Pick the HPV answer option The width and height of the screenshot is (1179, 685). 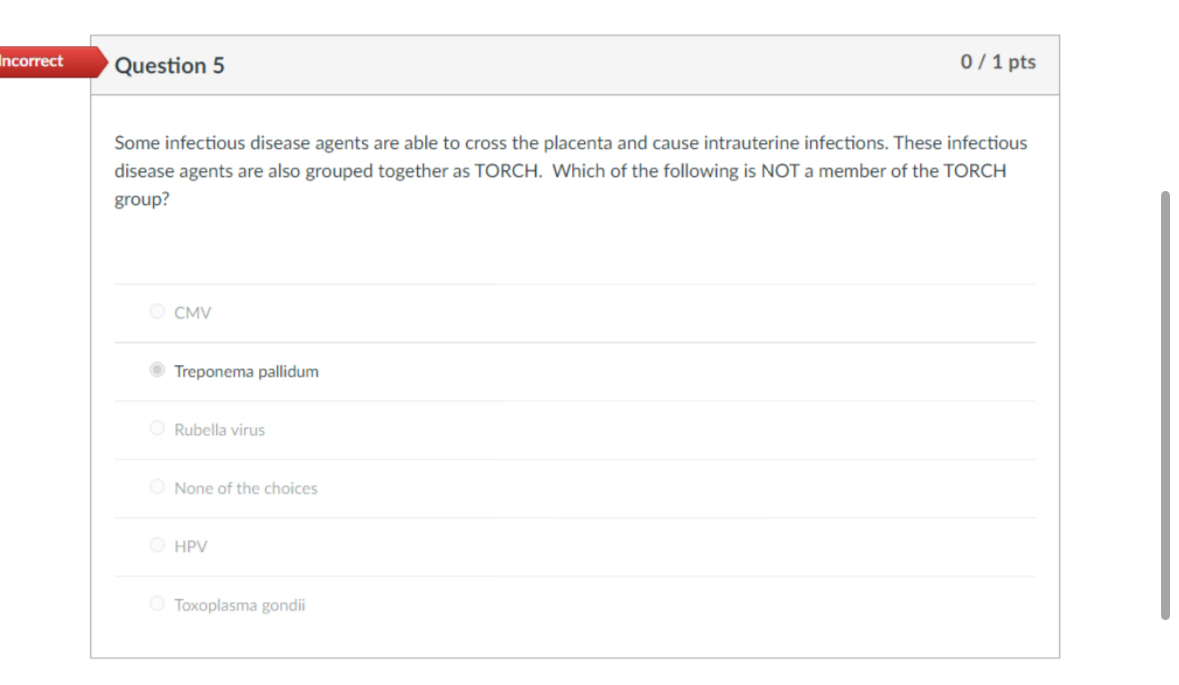click(157, 545)
